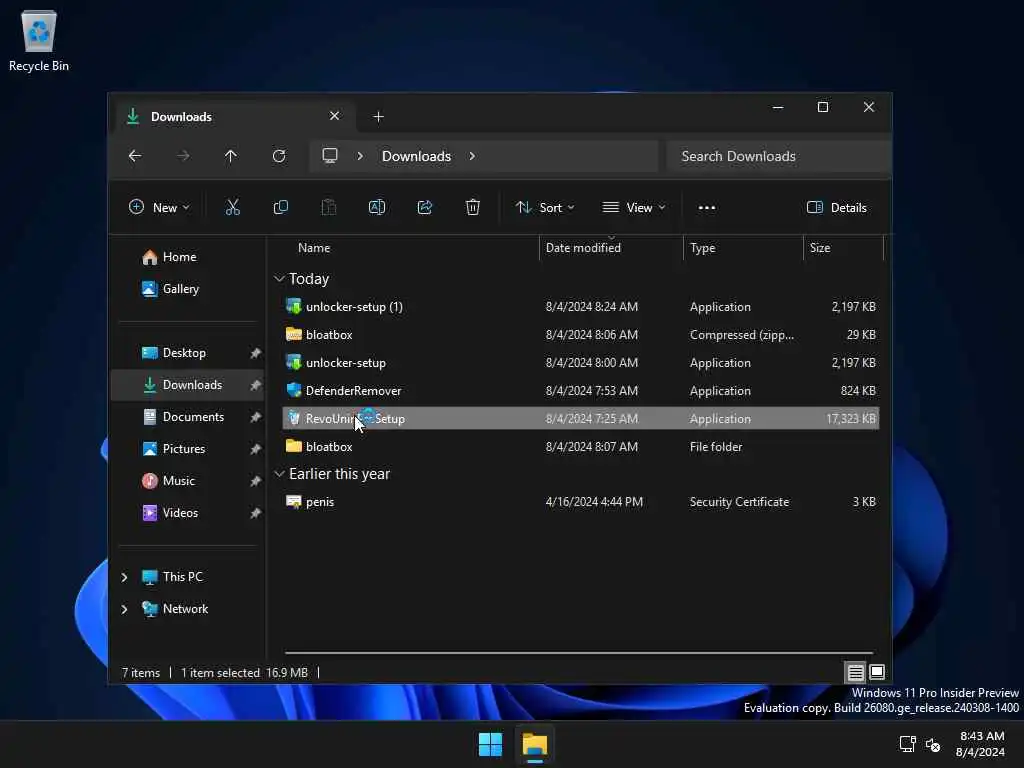Click pin icon next to Documents
Image resolution: width=1024 pixels, height=768 pixels.
[255, 417]
